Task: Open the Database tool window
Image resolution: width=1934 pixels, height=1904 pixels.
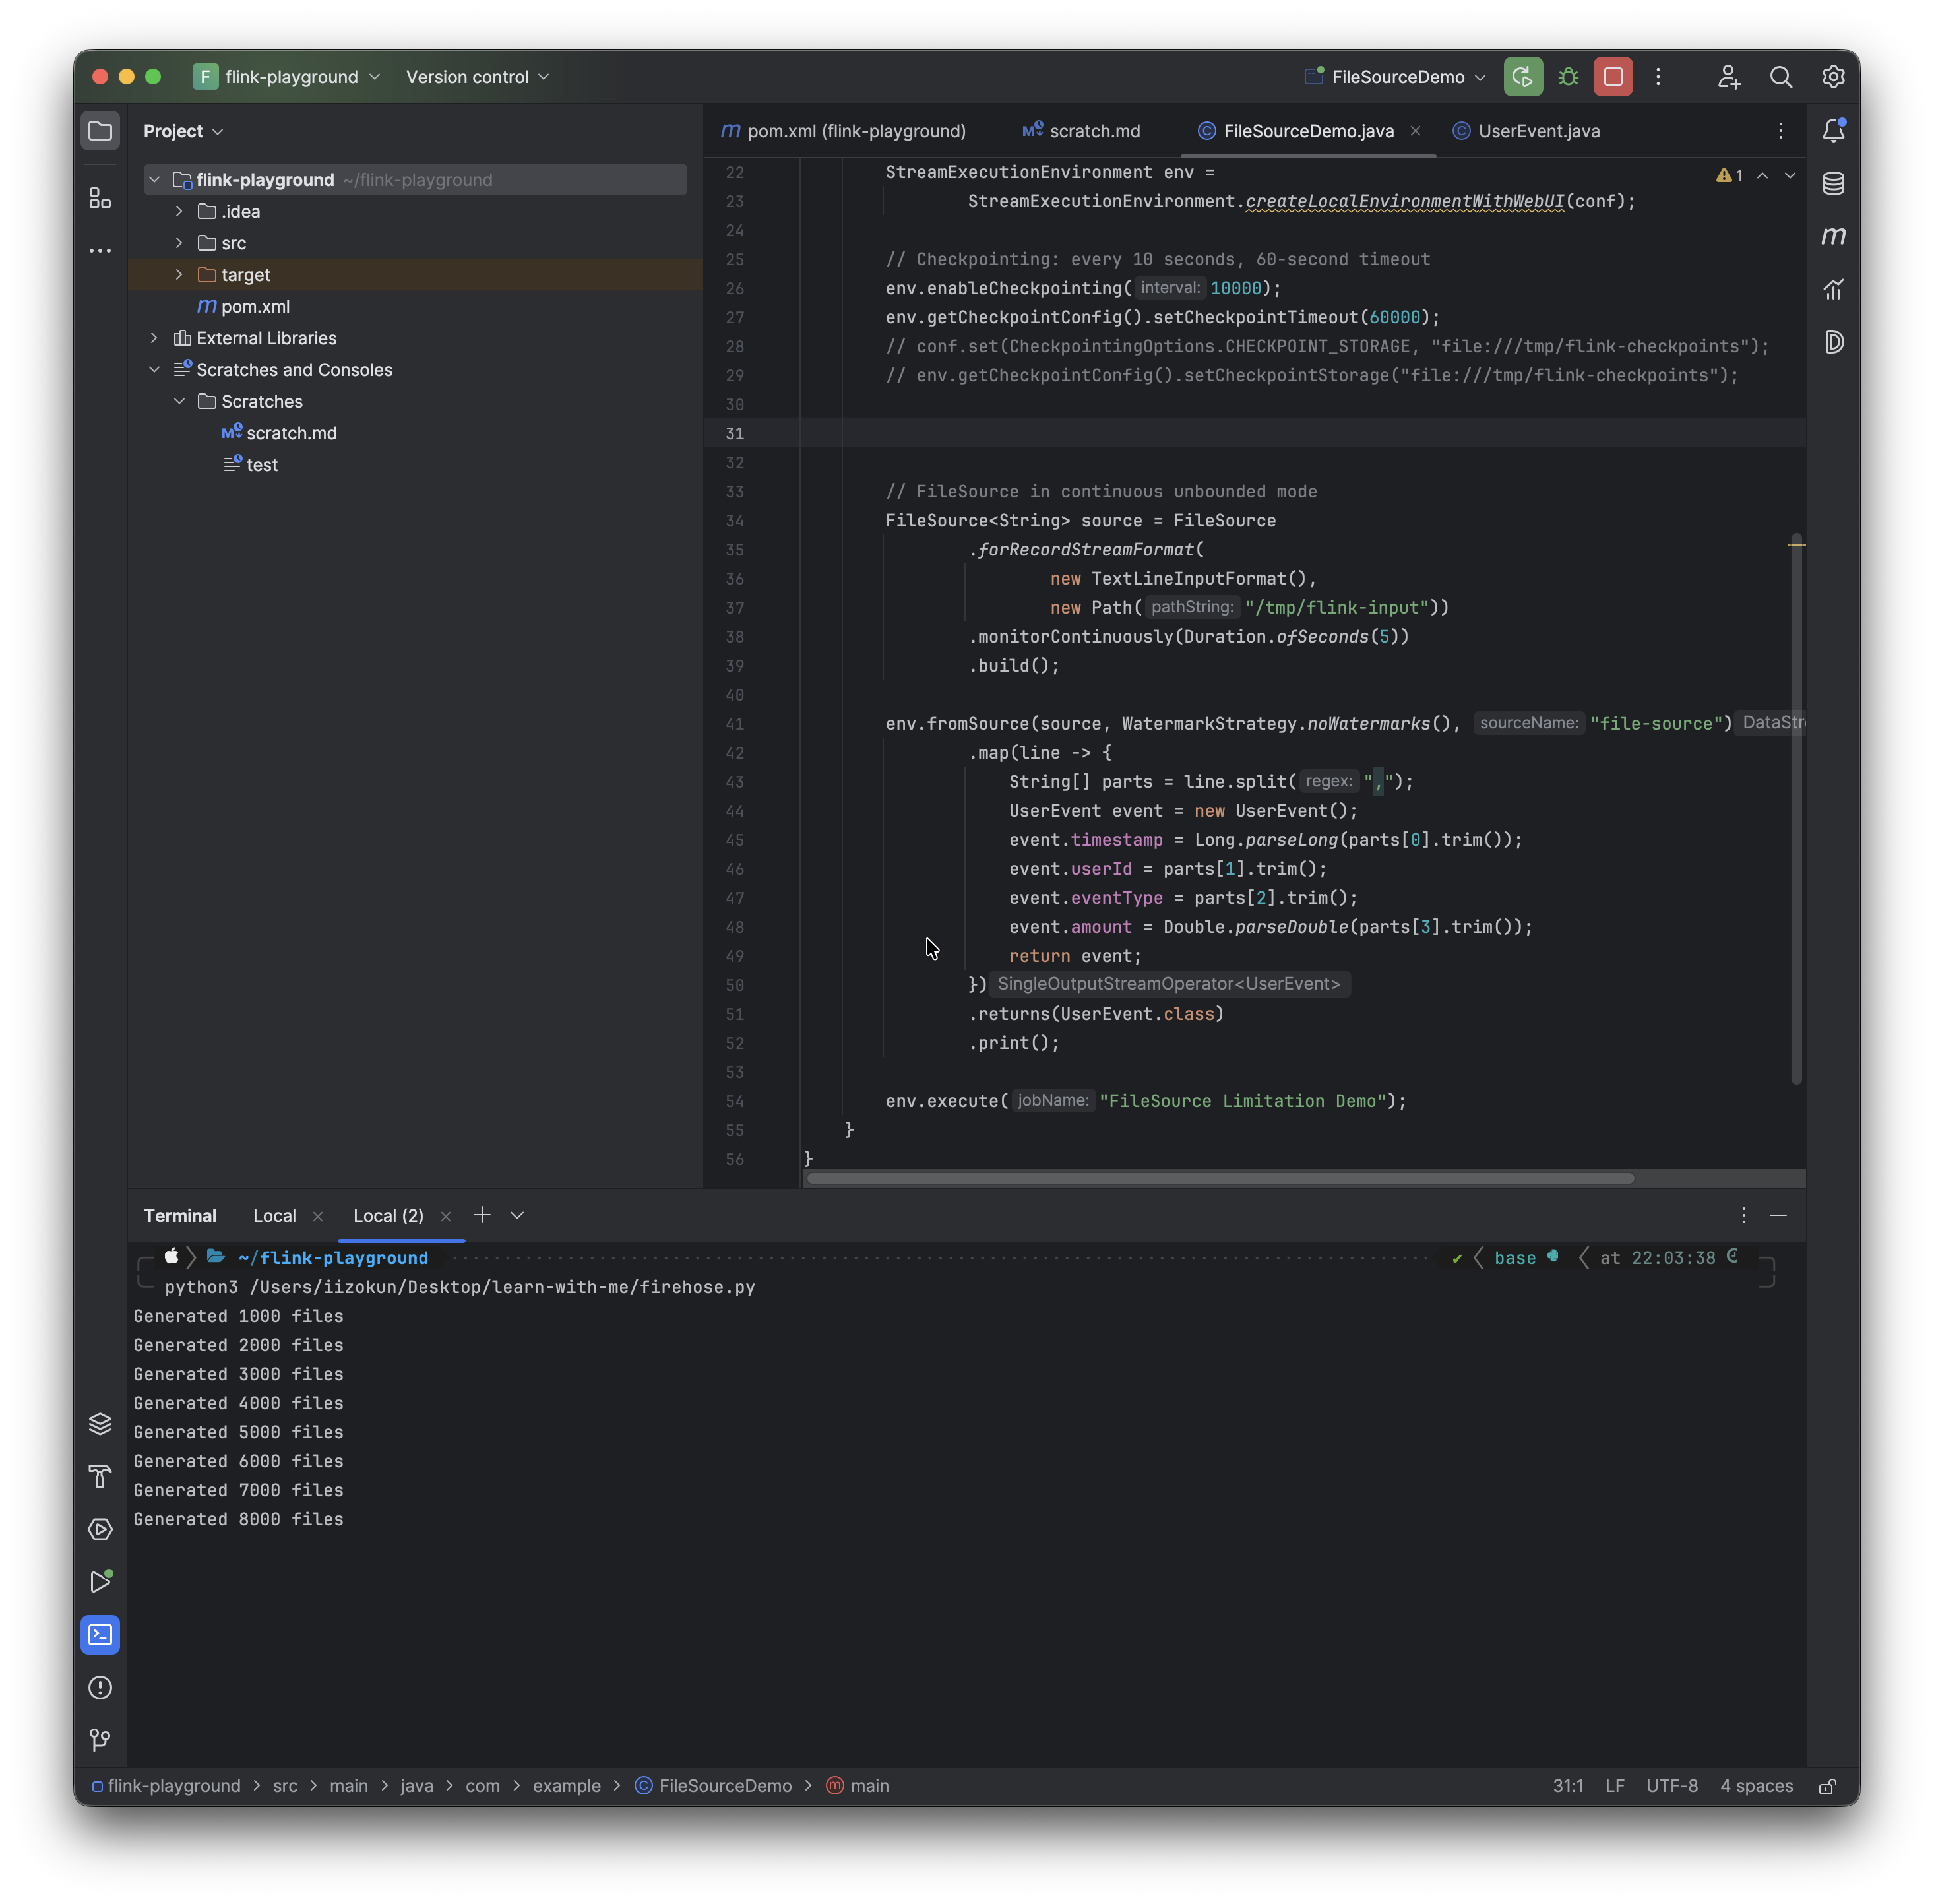Action: (1833, 183)
